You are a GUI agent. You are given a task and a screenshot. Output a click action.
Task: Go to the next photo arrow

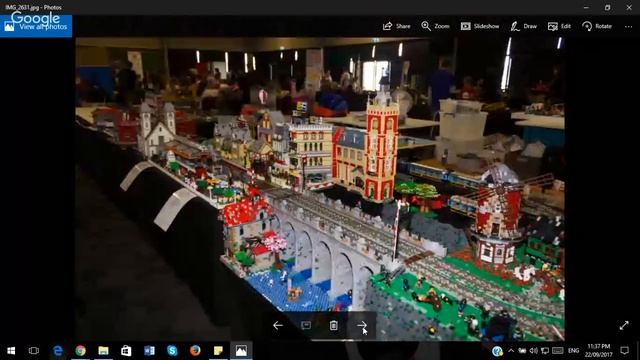point(362,325)
